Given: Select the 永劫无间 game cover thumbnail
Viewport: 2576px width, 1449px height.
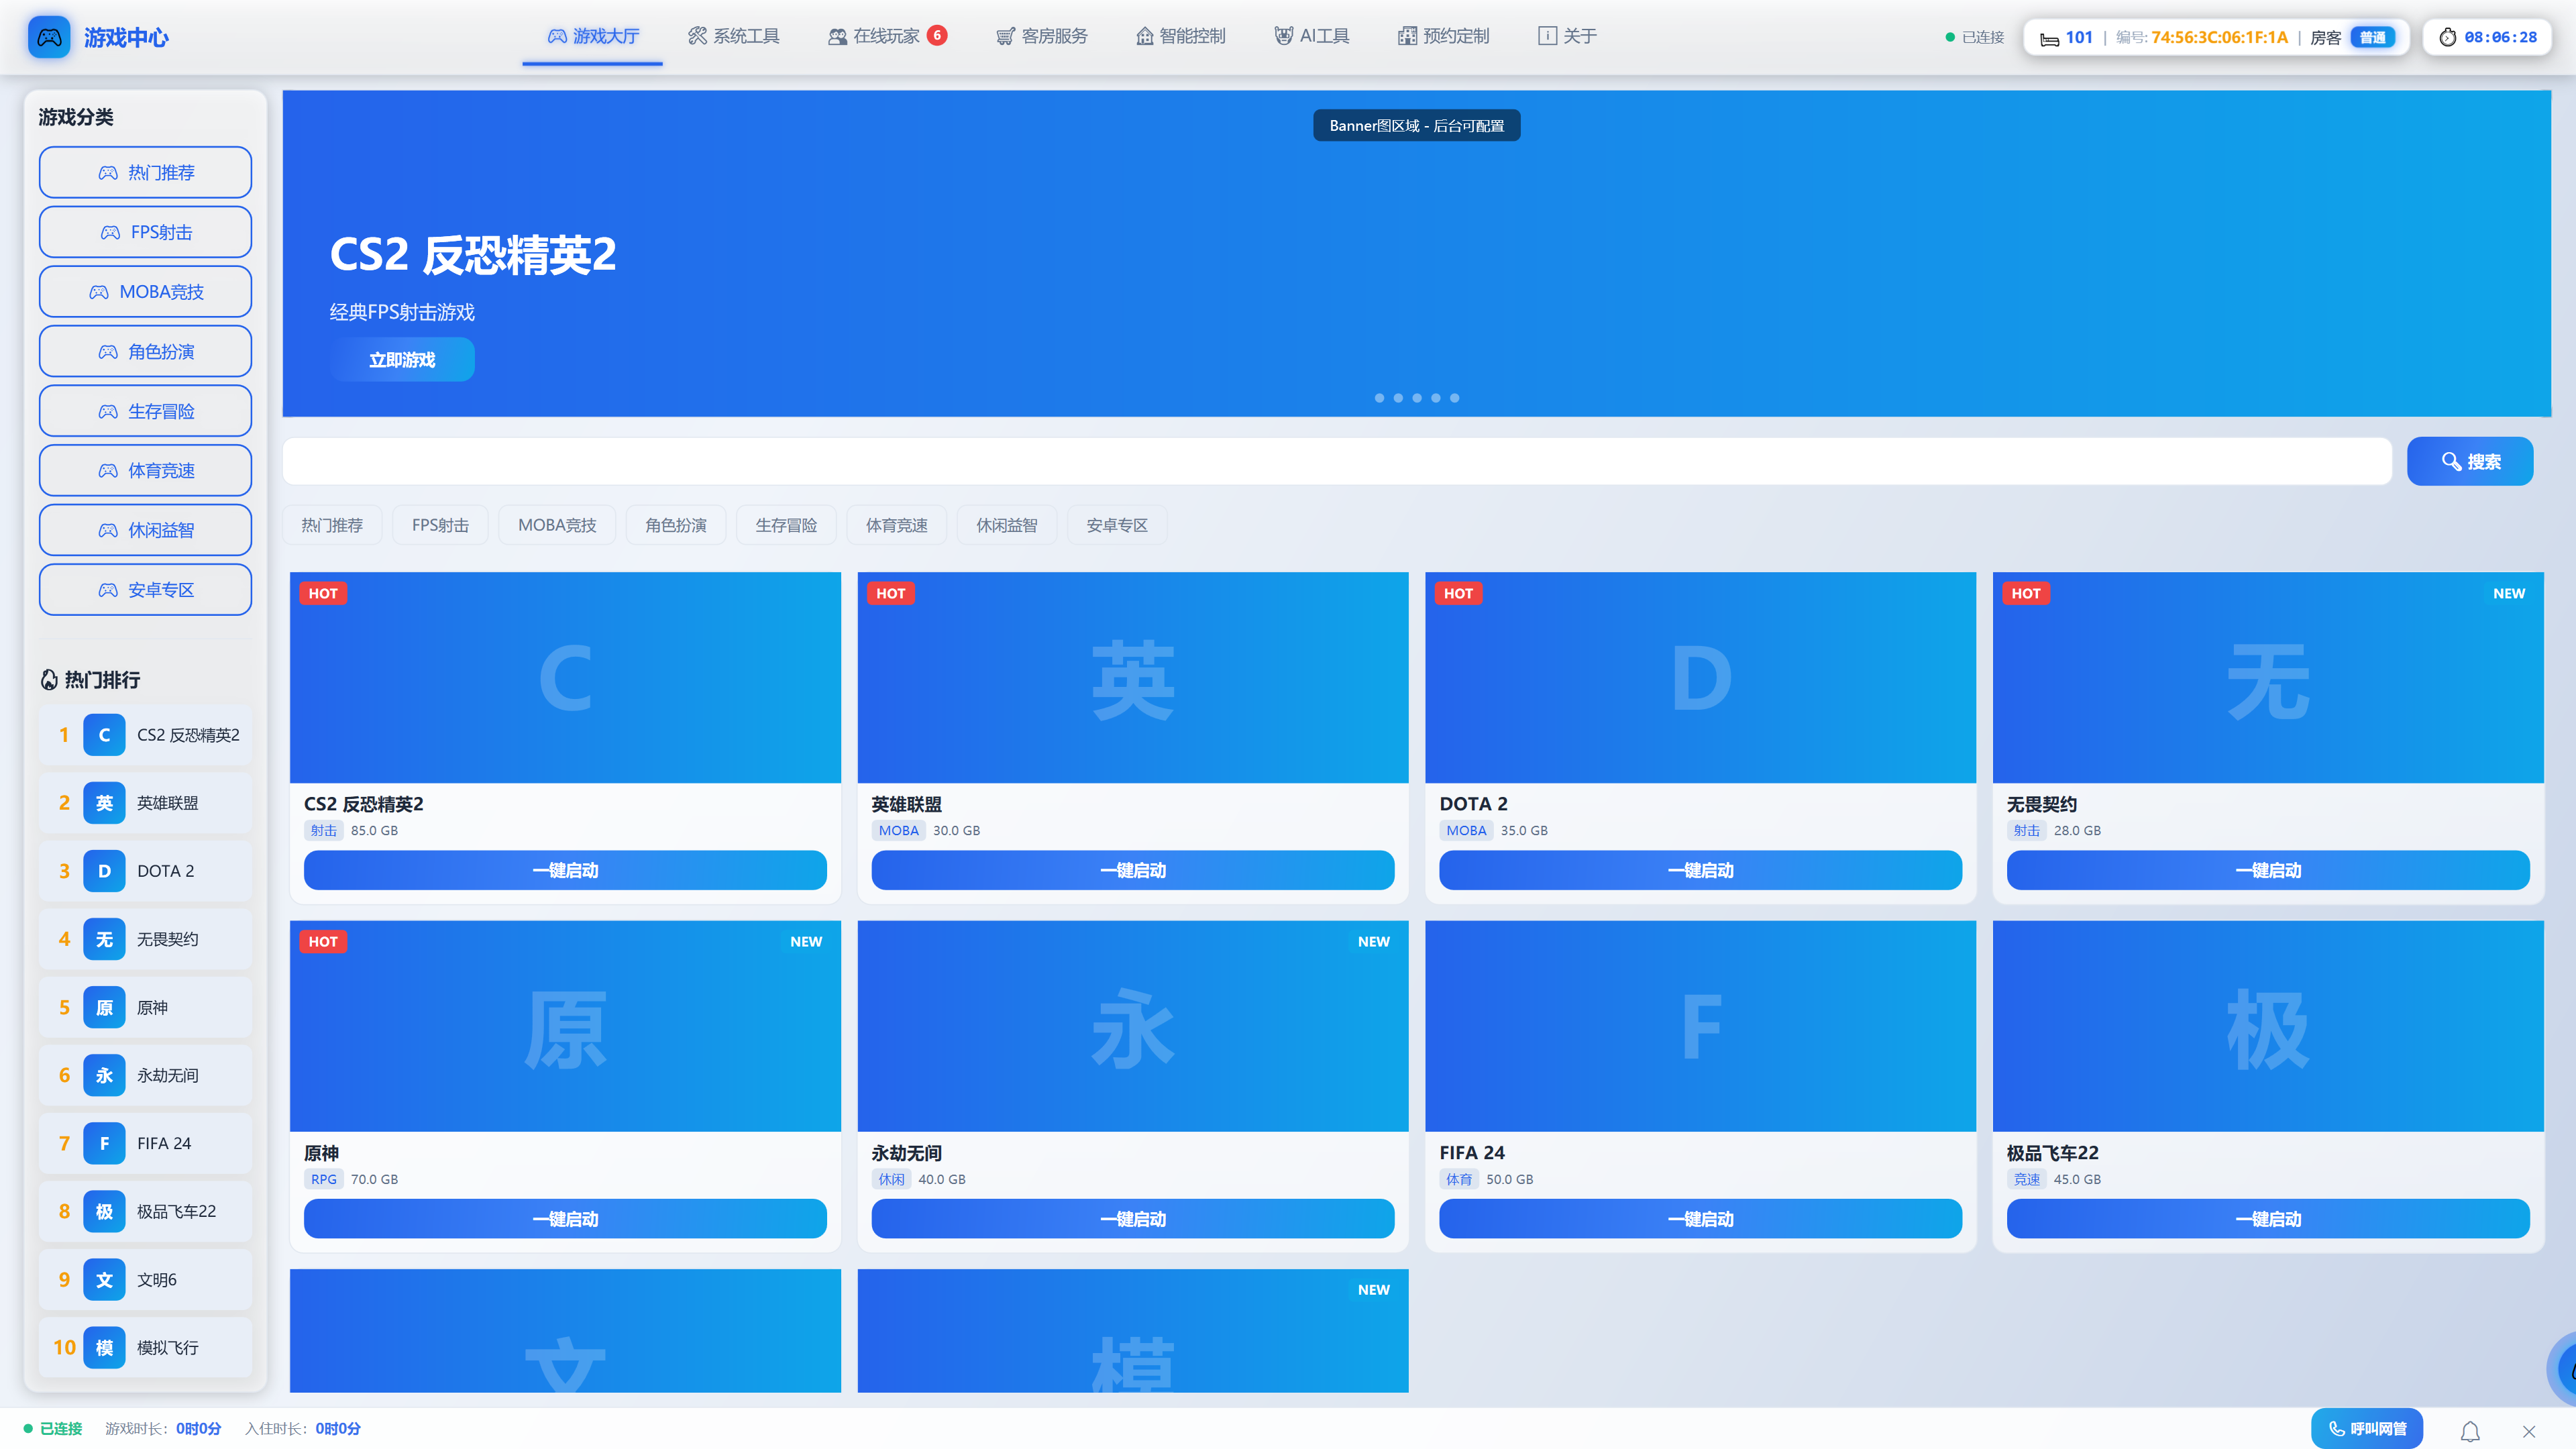Looking at the screenshot, I should (x=1133, y=1026).
